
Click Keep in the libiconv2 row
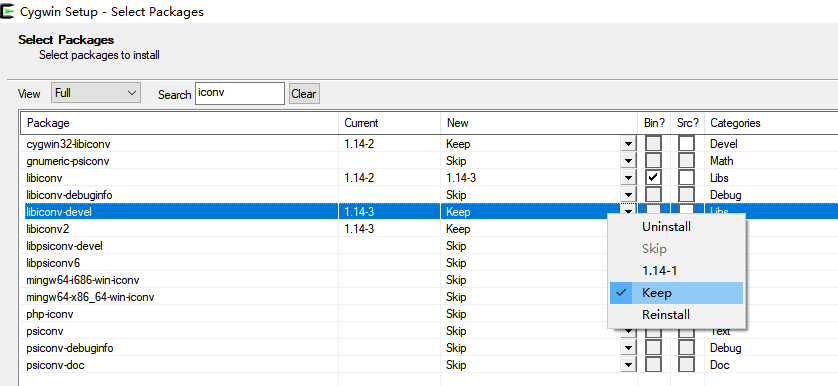point(459,229)
